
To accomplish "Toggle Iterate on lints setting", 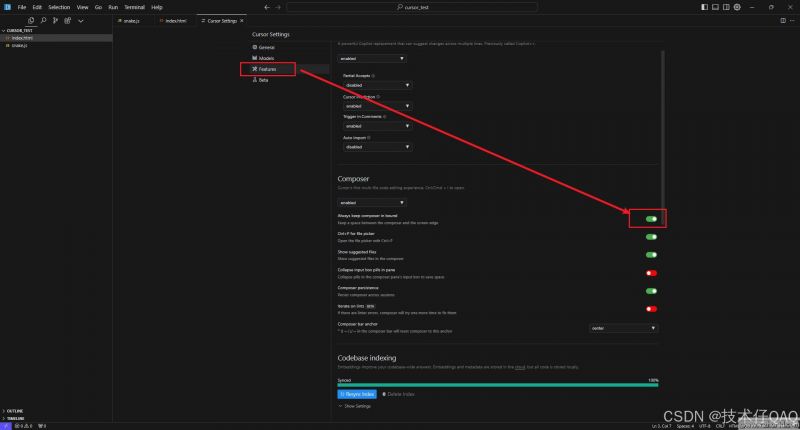I will click(x=652, y=309).
